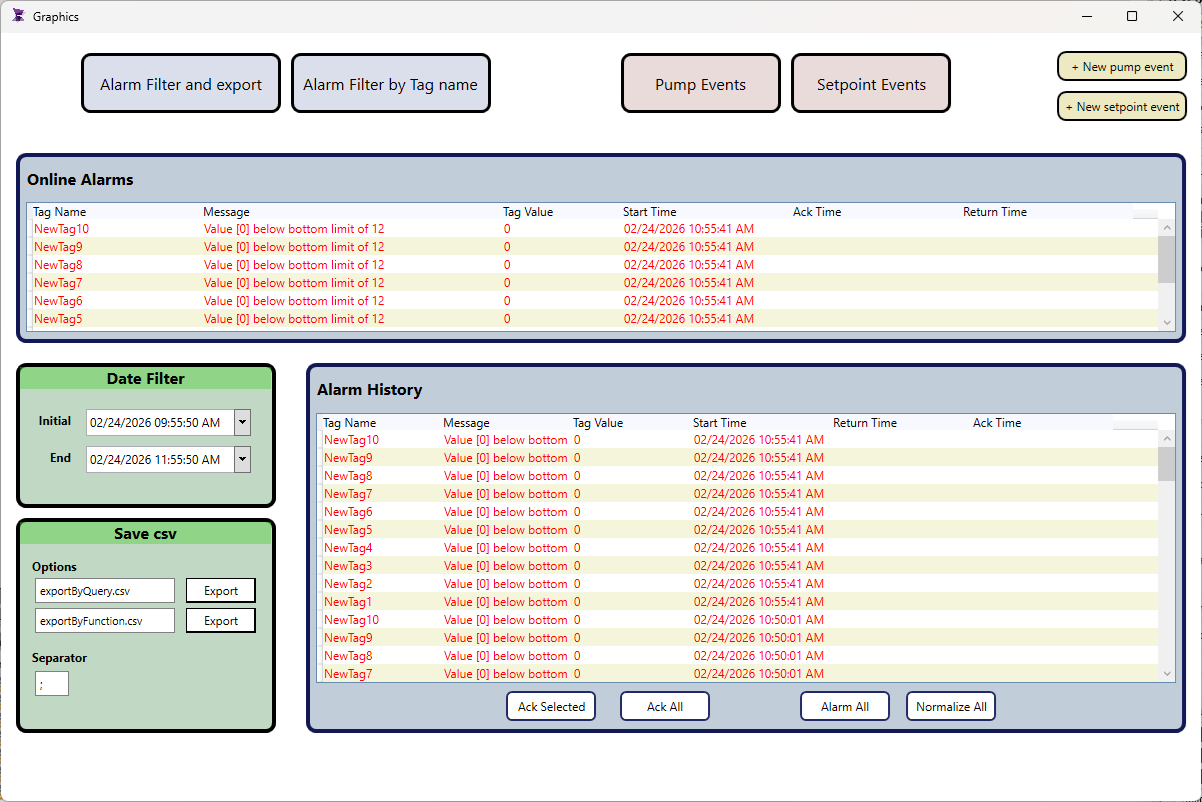
Task: Click the Graphics app icon in title bar
Action: click(x=18, y=16)
